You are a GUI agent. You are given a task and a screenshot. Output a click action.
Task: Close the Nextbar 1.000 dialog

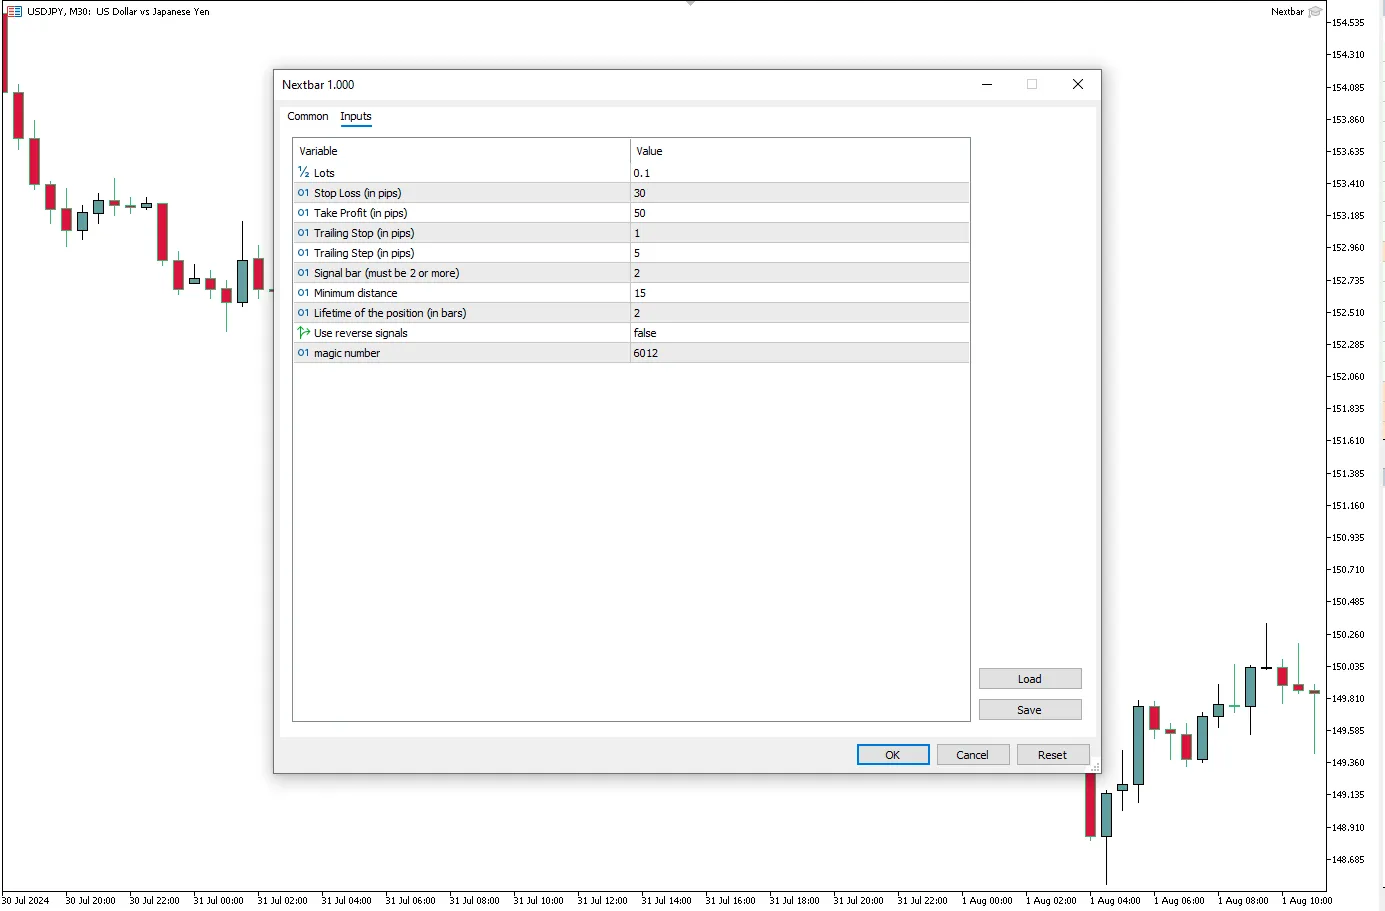coord(1077,85)
